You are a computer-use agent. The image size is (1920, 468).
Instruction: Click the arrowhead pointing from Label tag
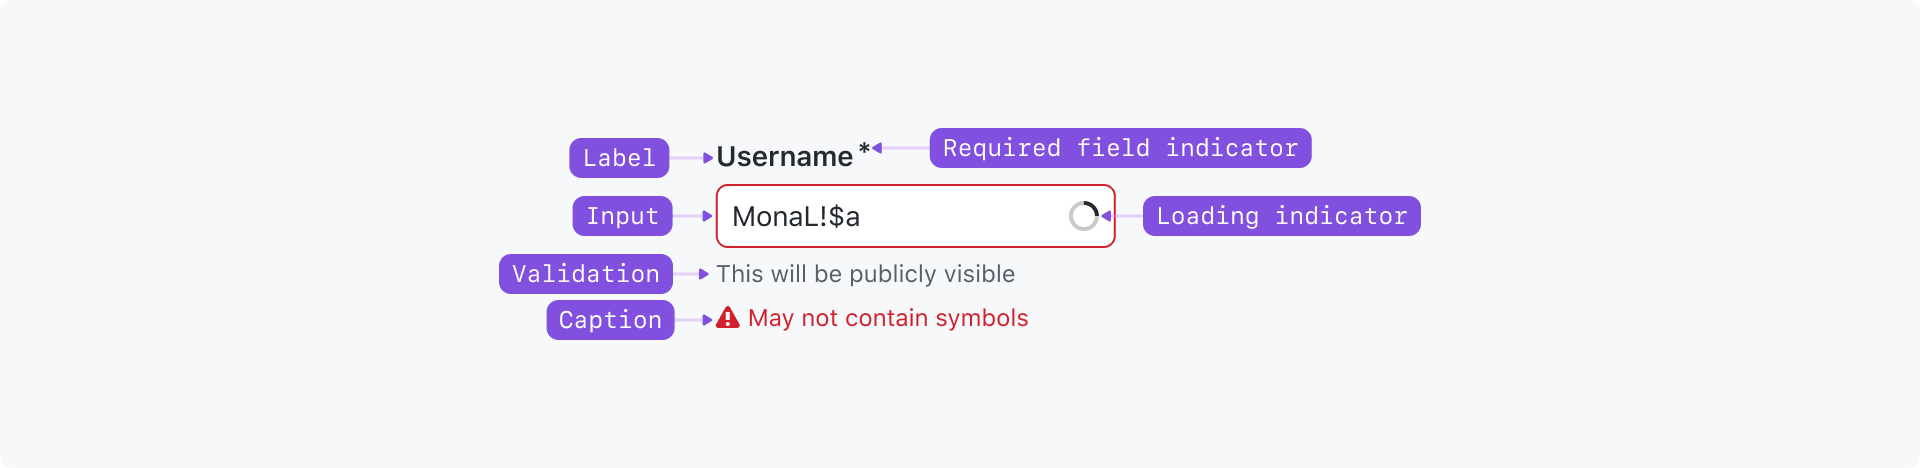coord(708,158)
